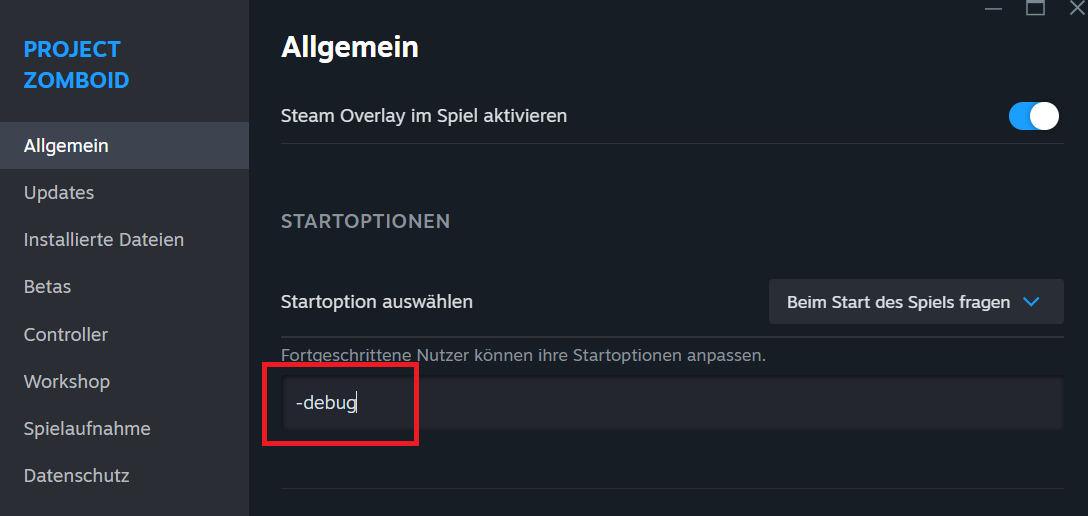Maximize the properties window
Image resolution: width=1088 pixels, height=516 pixels.
pos(1035,8)
